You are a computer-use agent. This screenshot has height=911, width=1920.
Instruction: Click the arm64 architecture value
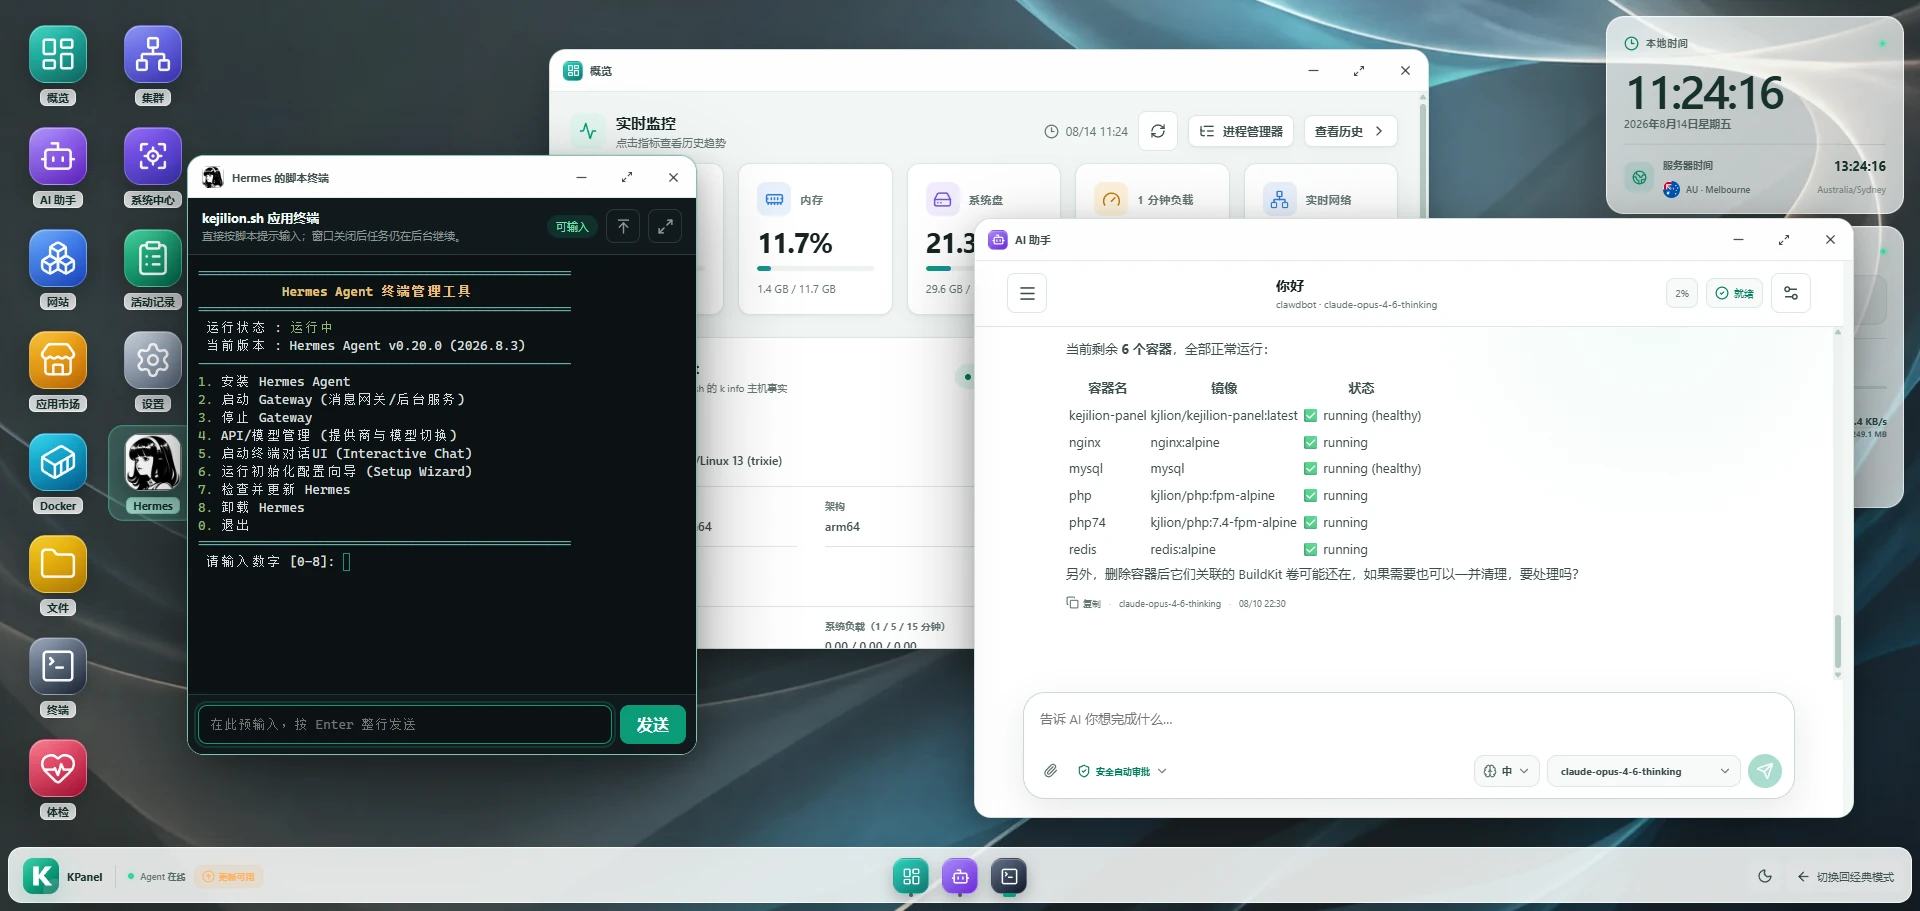pyautogui.click(x=842, y=527)
